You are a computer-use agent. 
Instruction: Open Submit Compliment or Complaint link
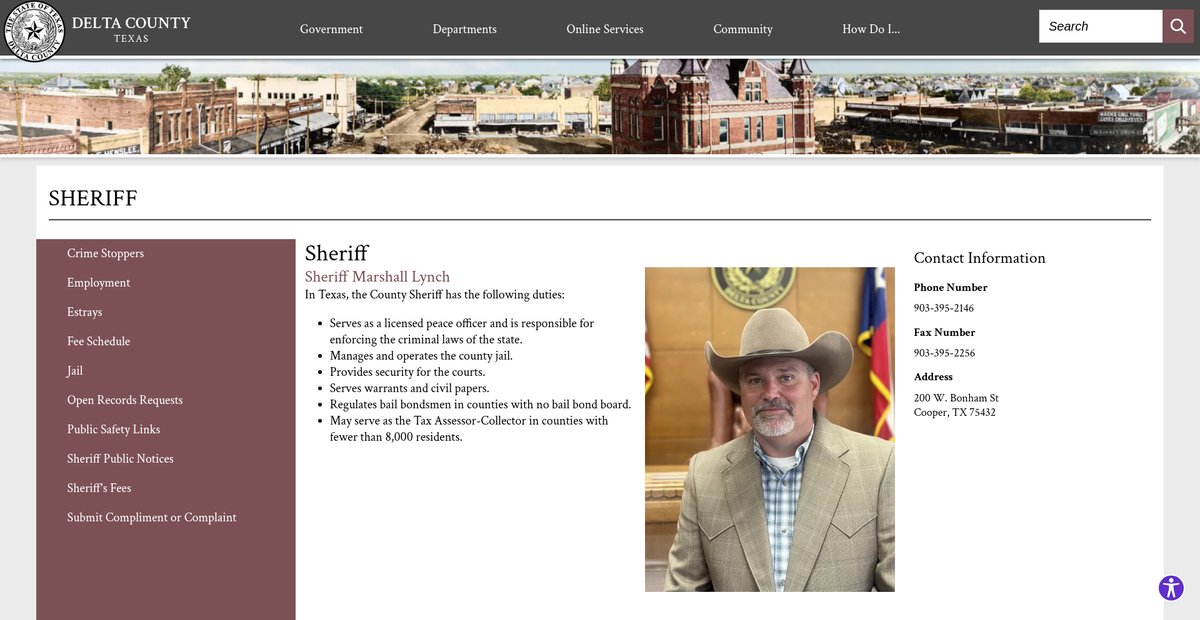click(x=152, y=517)
